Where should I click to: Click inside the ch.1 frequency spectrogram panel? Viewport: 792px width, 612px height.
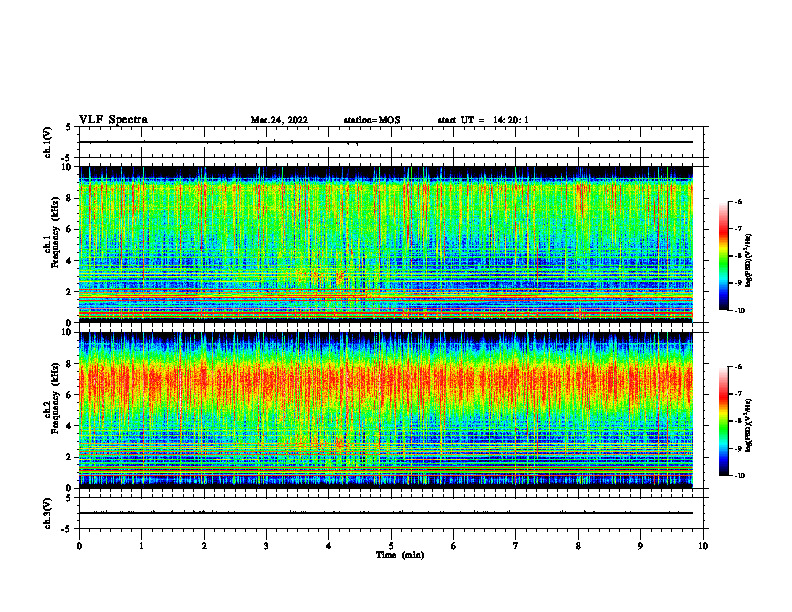click(x=386, y=244)
